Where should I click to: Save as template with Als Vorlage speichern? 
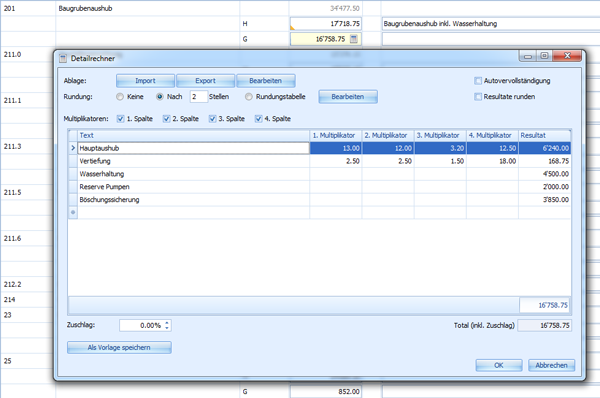tap(119, 347)
